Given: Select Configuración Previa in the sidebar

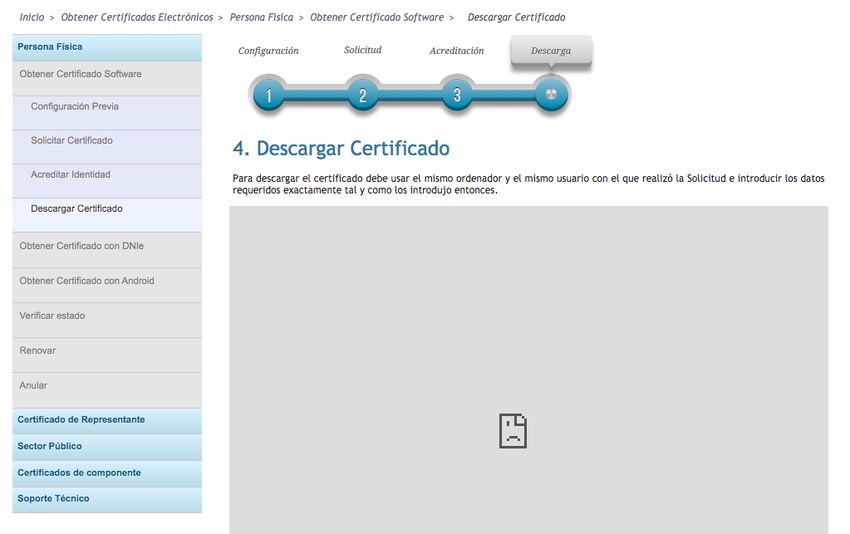Looking at the screenshot, I should tap(75, 107).
